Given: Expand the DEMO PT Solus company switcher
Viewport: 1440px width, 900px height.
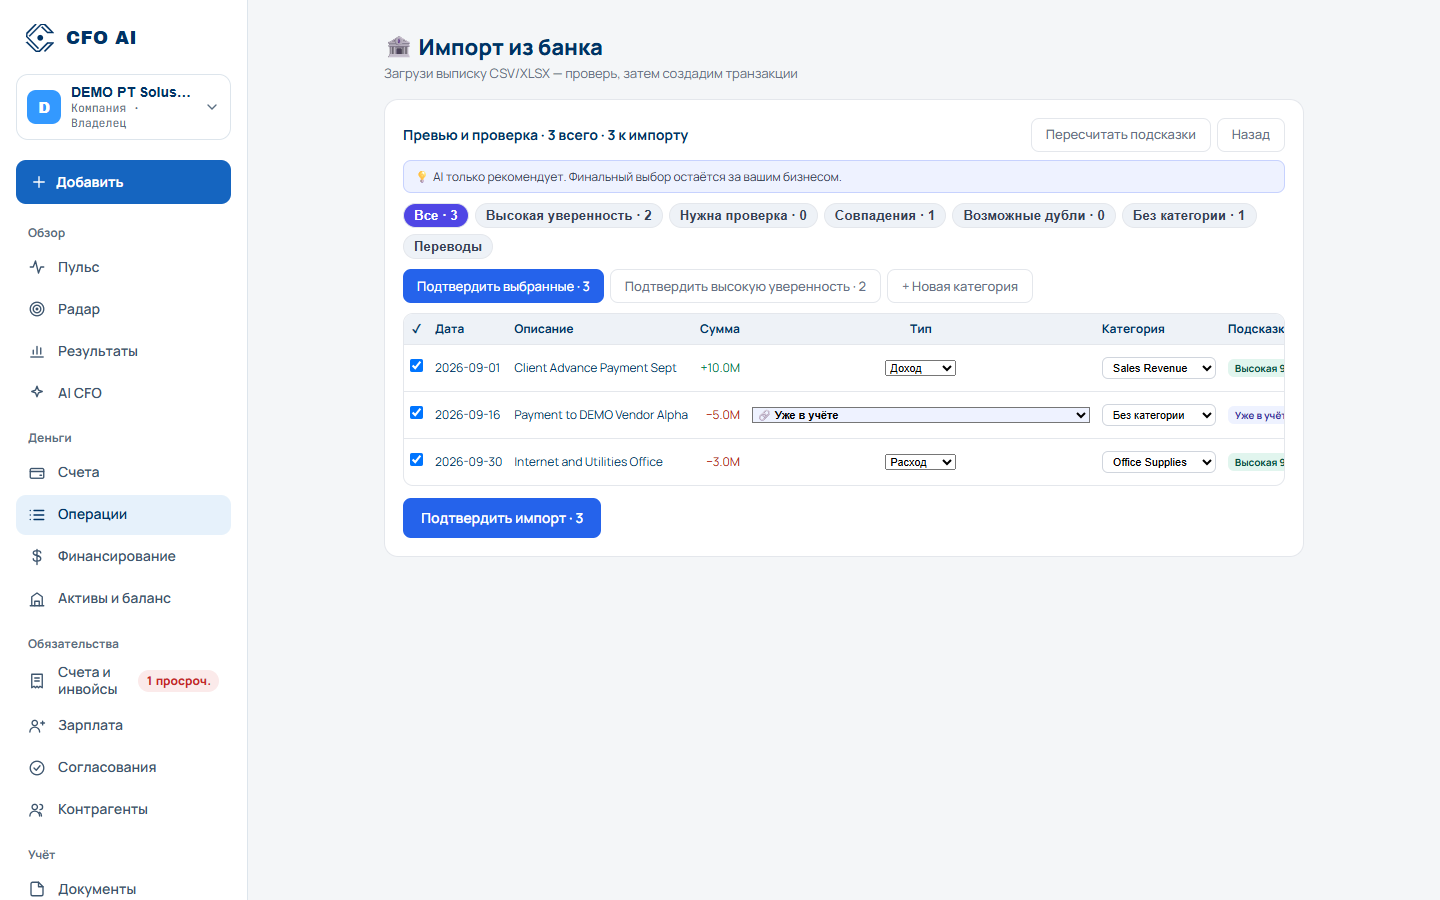Looking at the screenshot, I should (x=123, y=107).
